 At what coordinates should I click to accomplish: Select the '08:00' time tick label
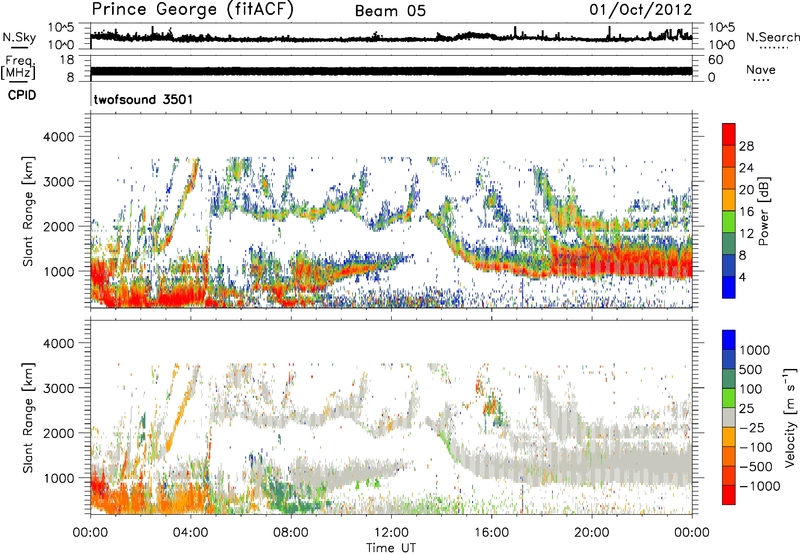(291, 533)
